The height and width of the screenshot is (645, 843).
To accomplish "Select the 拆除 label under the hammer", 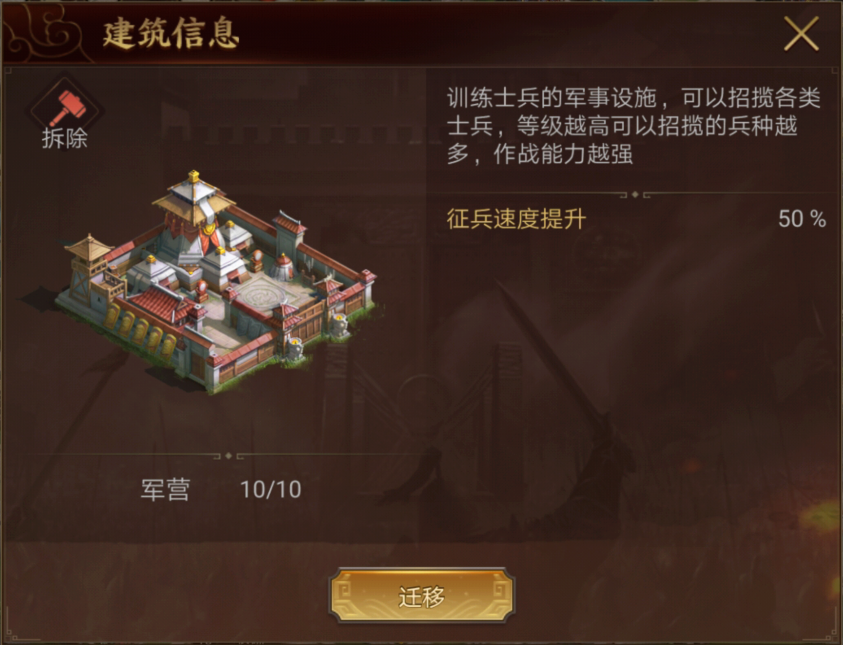I will tap(65, 139).
